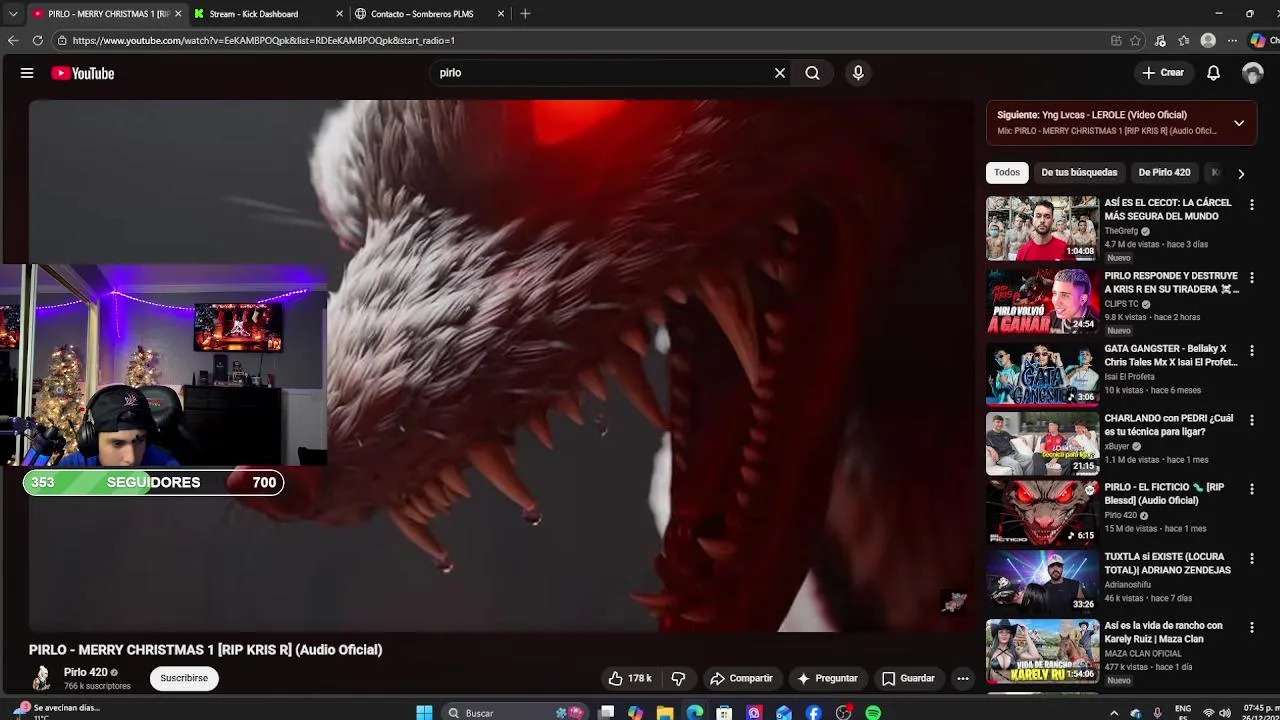Click the PIRLO - MERRY CHRISTMAS video title
Viewport: 1280px width, 720px height.
pos(205,650)
